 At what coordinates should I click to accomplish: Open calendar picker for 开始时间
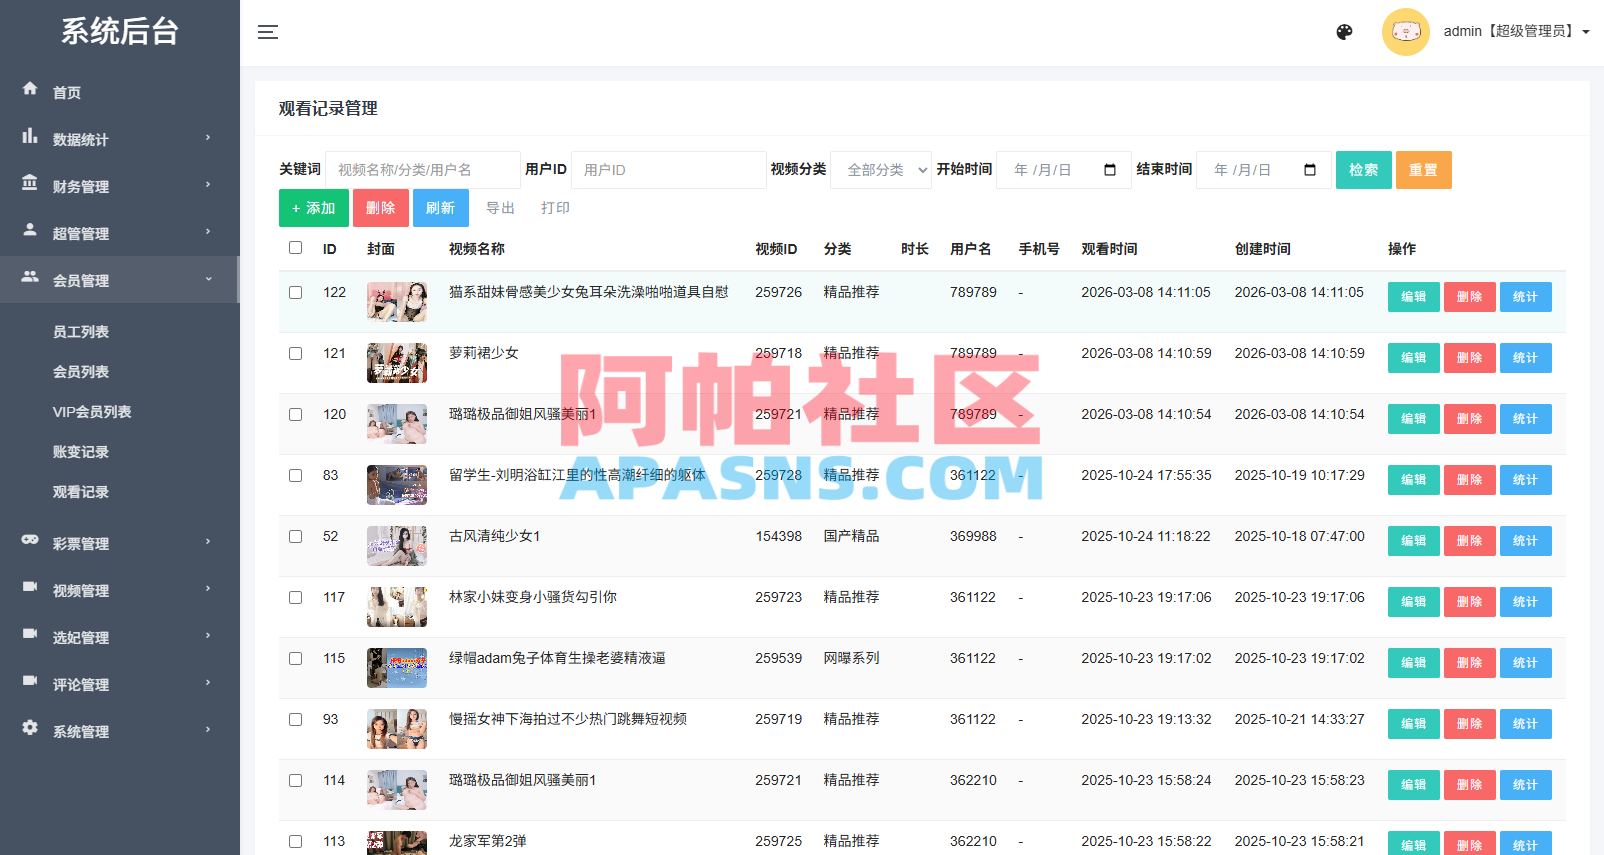[1110, 170]
